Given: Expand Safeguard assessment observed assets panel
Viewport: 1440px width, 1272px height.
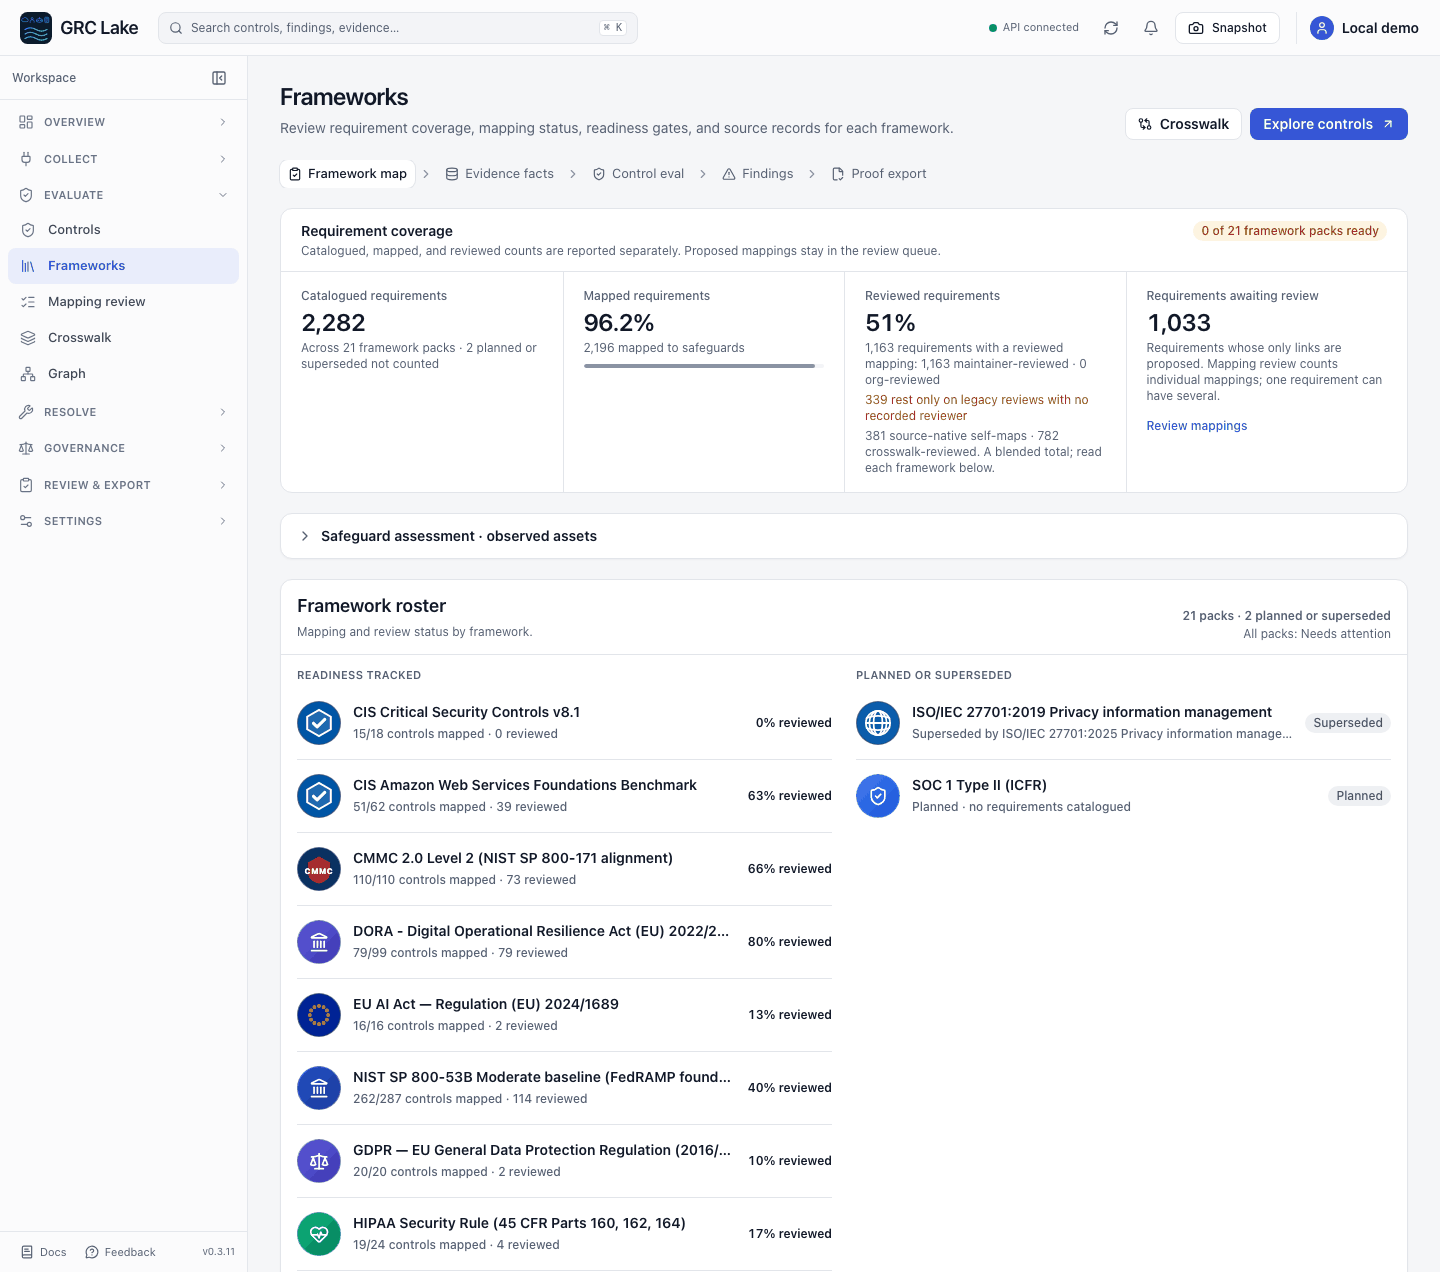Looking at the screenshot, I should 843,536.
